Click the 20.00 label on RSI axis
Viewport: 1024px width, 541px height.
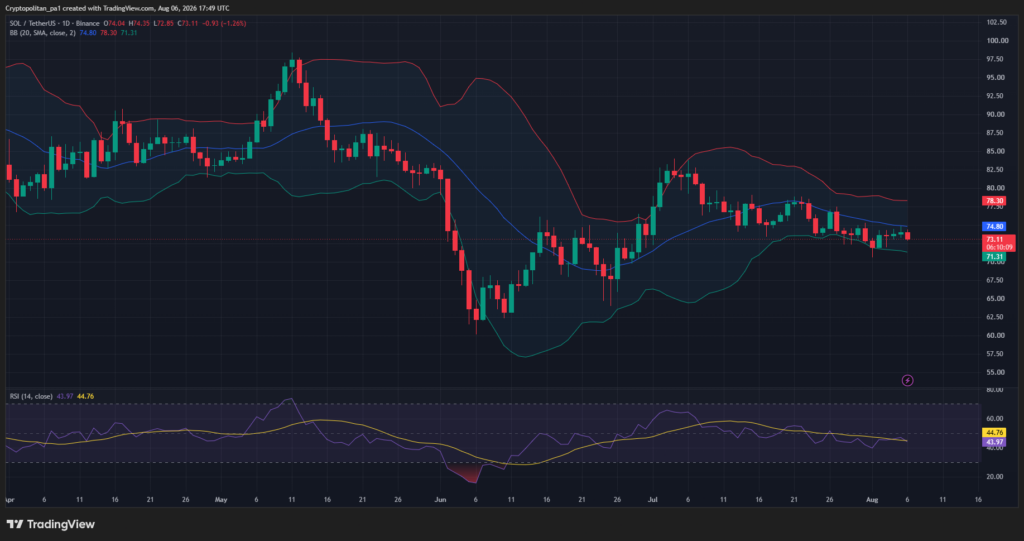[995, 477]
